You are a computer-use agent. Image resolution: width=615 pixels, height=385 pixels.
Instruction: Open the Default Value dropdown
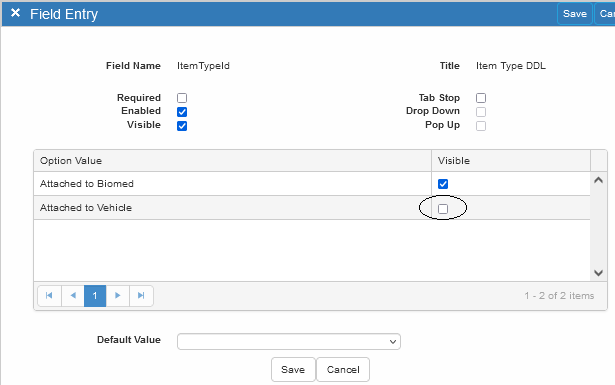[x=289, y=341]
